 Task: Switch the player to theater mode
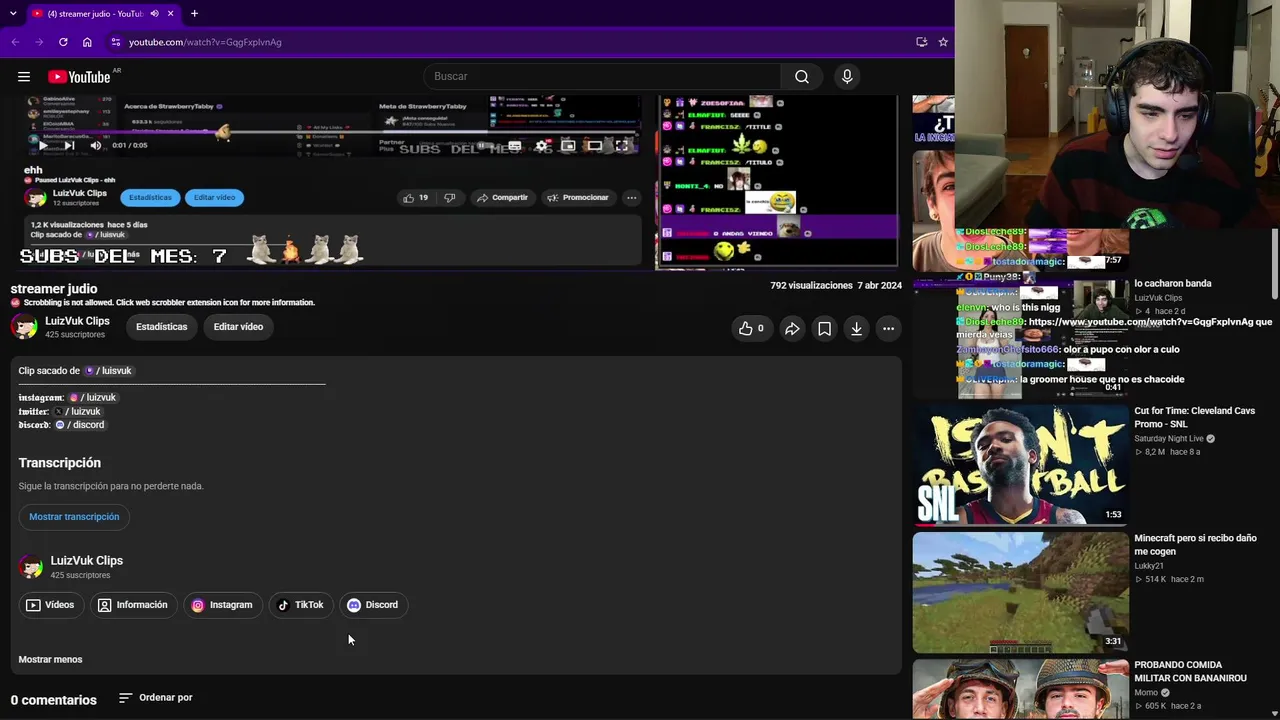click(x=595, y=145)
